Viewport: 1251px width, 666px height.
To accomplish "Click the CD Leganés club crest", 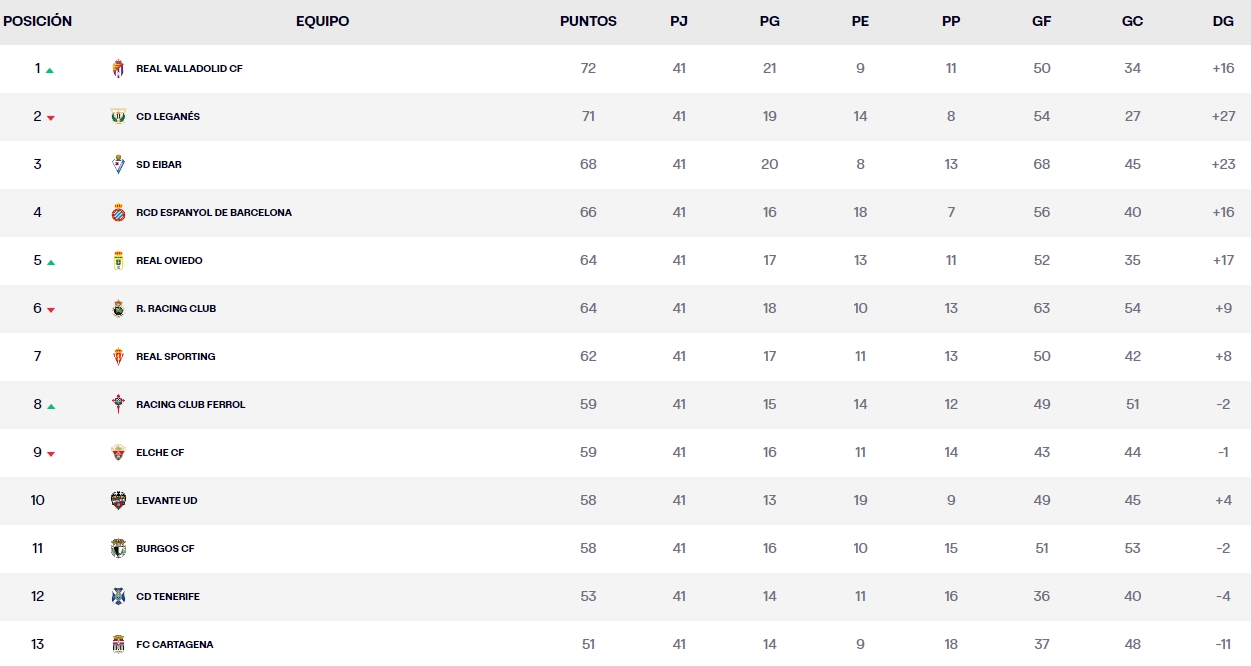I will 120,116.
